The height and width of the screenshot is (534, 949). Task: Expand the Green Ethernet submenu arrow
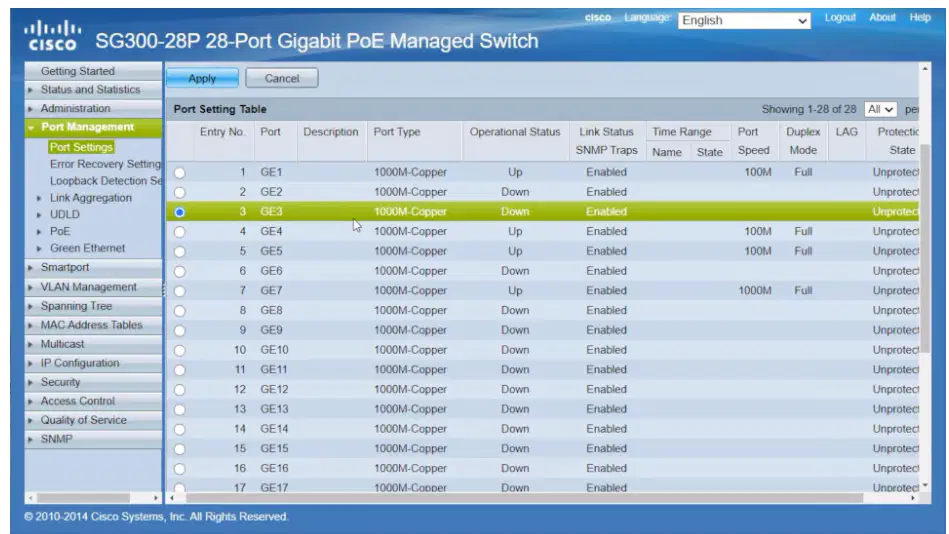[39, 248]
